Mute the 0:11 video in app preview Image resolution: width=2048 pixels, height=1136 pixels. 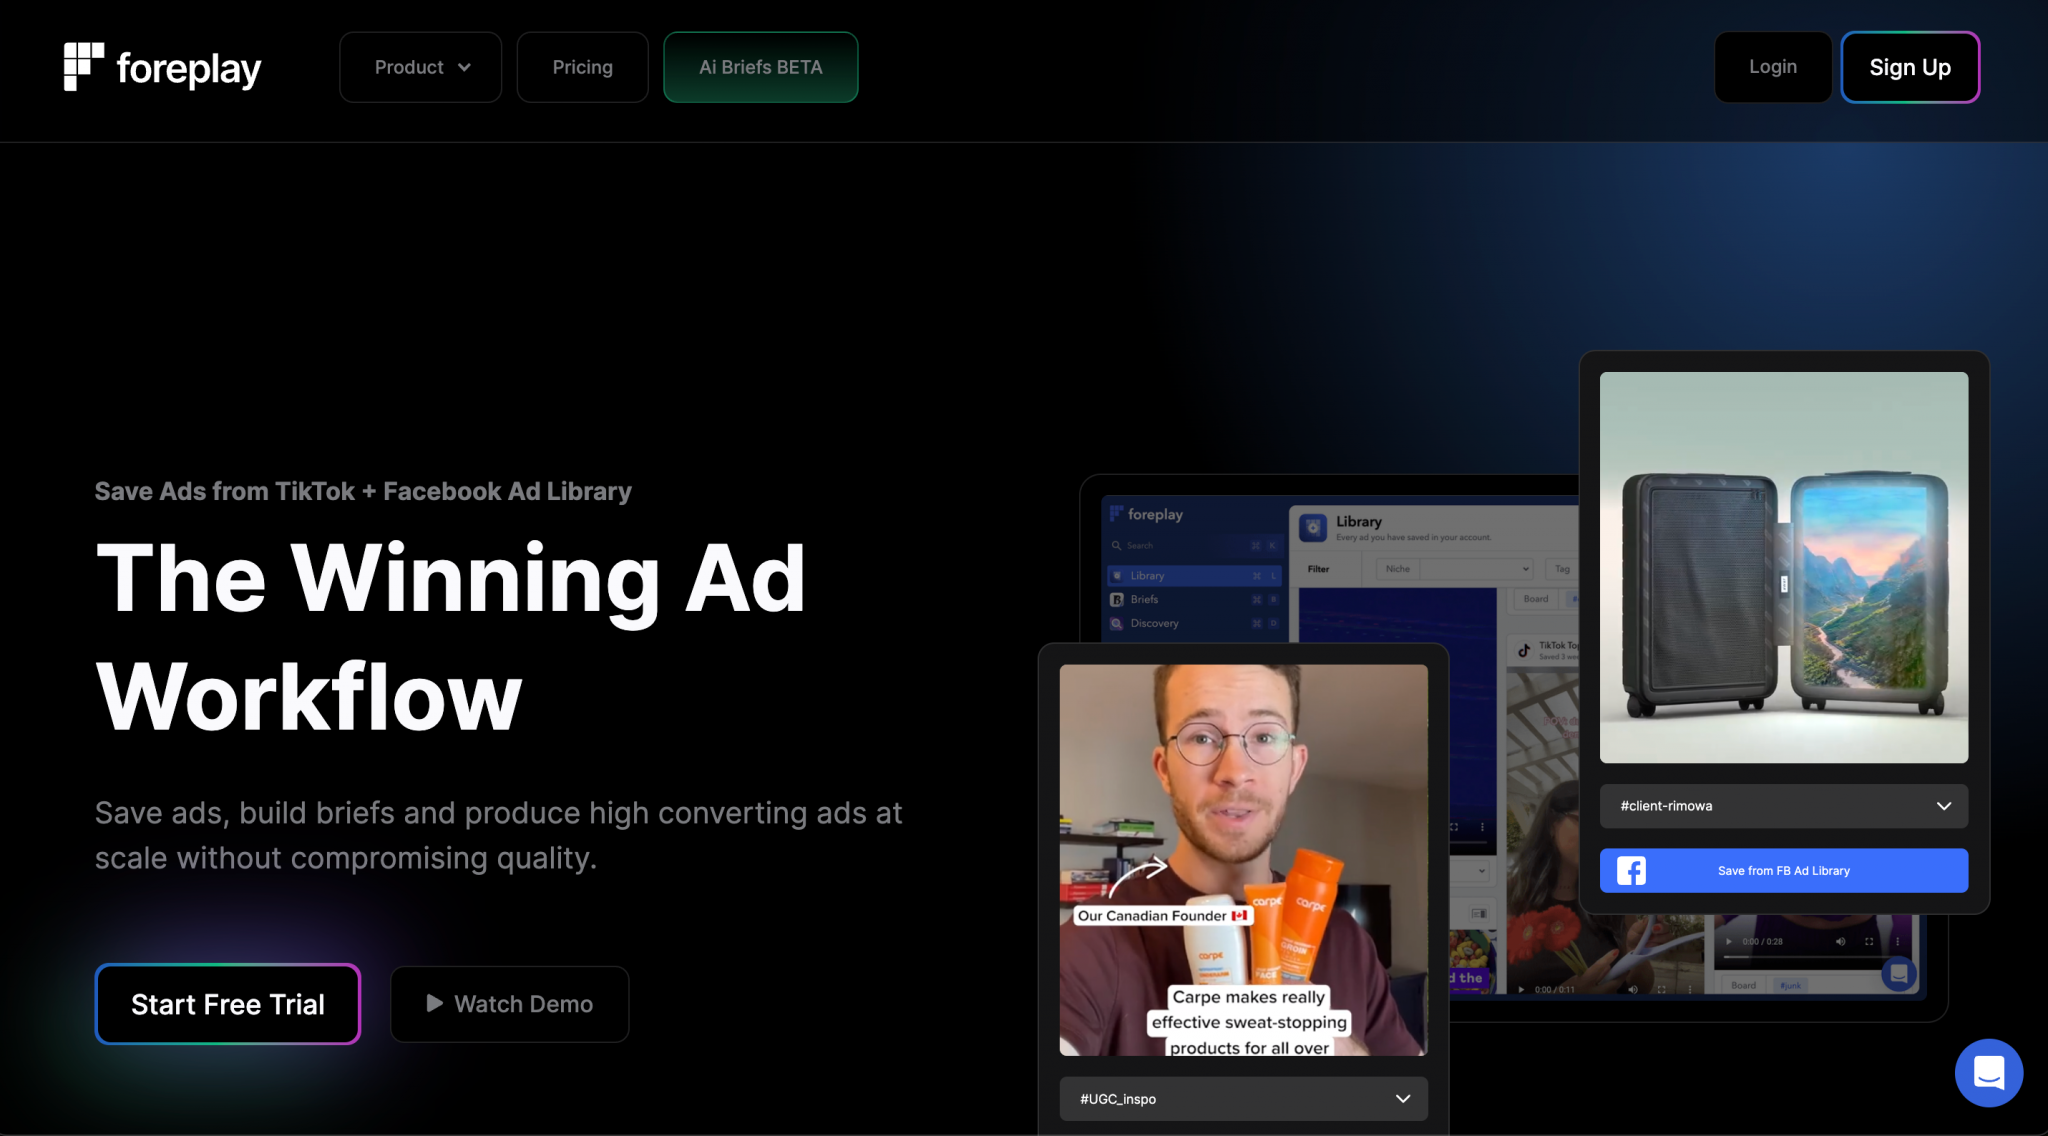pos(1632,989)
